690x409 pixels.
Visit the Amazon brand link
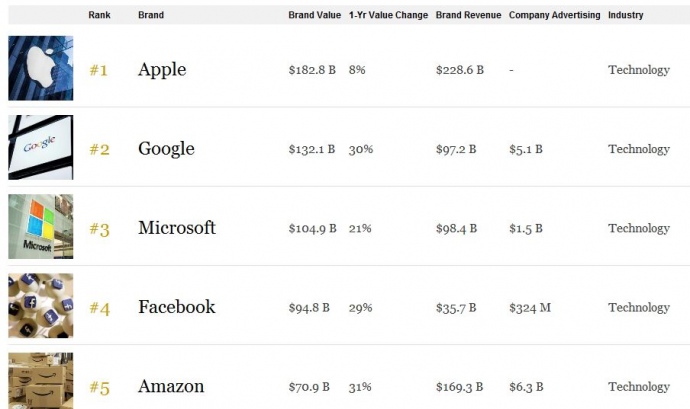[x=171, y=386]
